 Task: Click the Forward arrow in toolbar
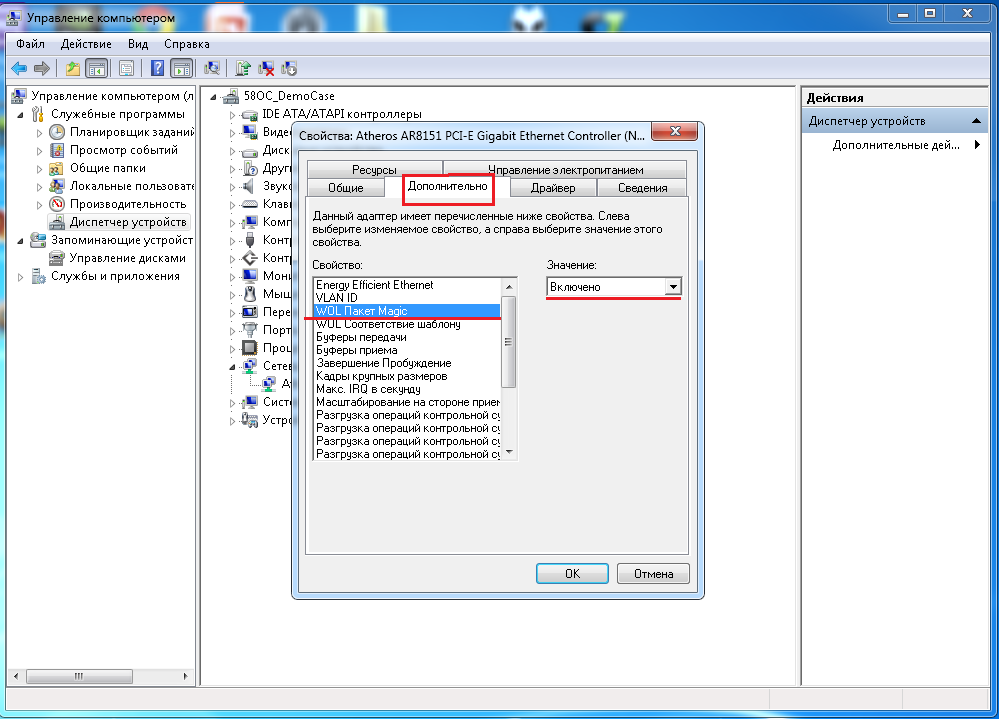coord(42,68)
